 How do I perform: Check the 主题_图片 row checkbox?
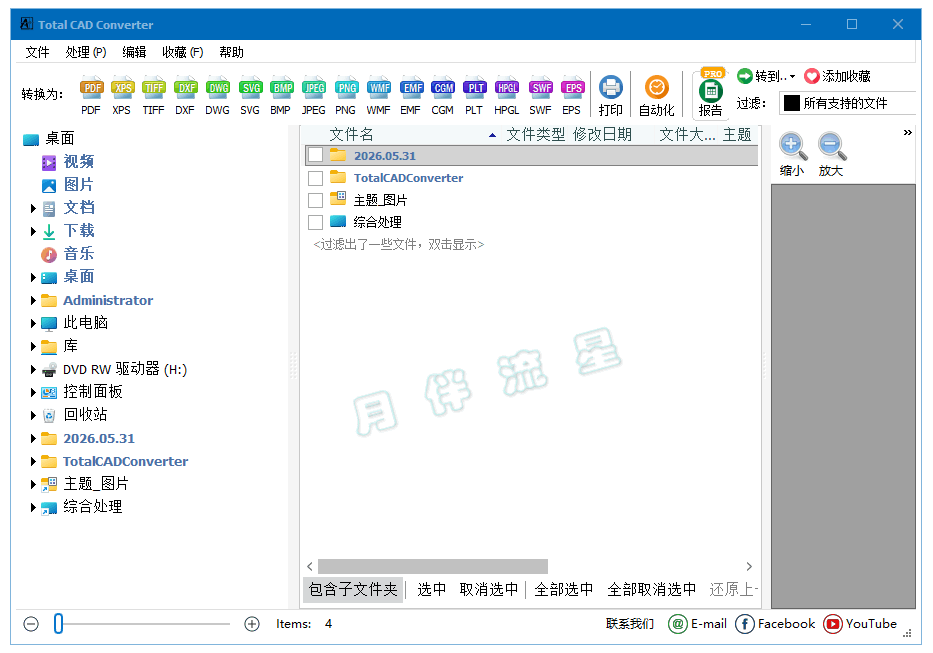click(x=316, y=200)
